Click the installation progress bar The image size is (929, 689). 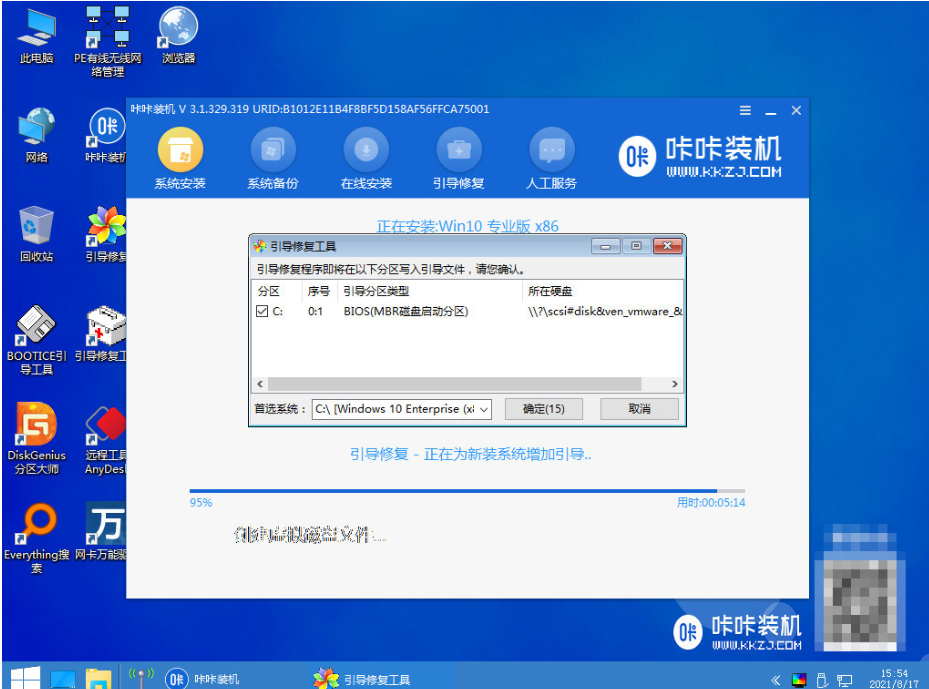point(467,491)
